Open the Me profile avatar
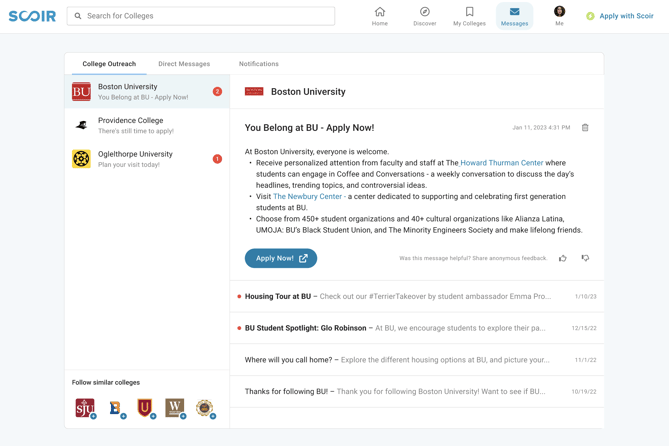Viewport: 669px width, 446px height. click(x=559, y=12)
